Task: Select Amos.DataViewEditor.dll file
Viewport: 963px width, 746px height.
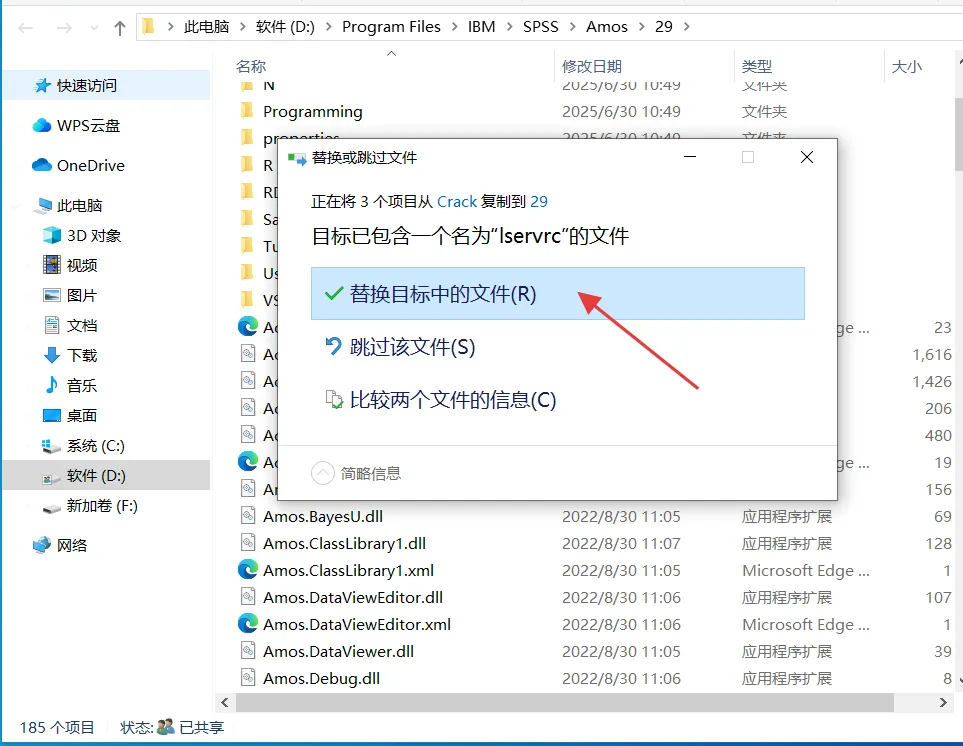Action: point(353,597)
